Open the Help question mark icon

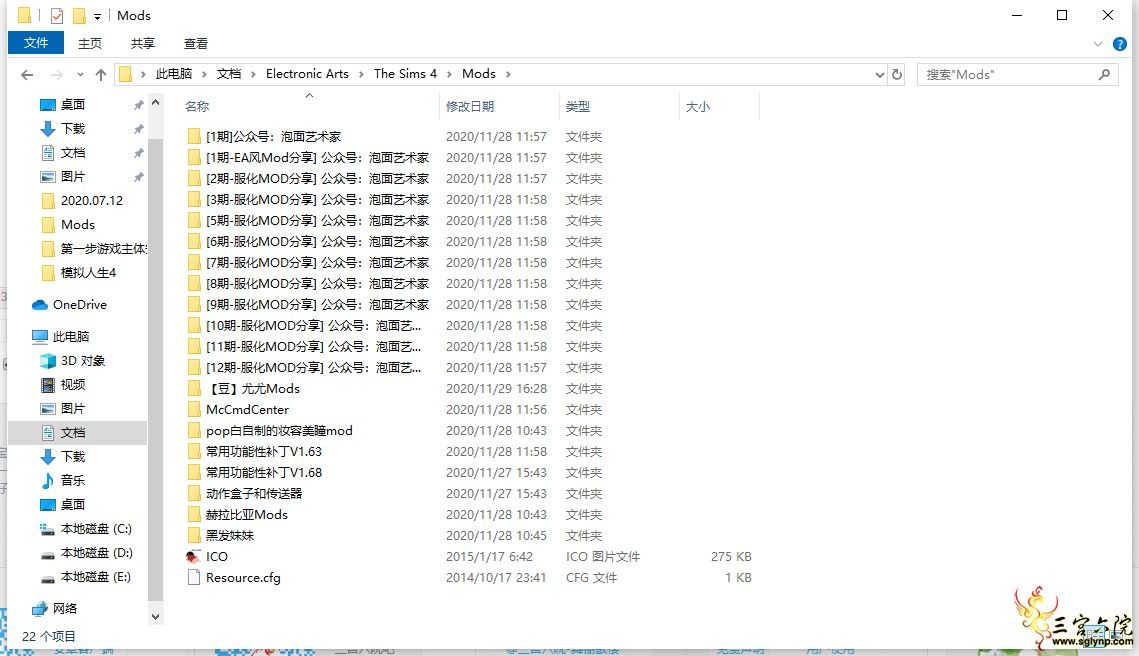[x=1120, y=44]
